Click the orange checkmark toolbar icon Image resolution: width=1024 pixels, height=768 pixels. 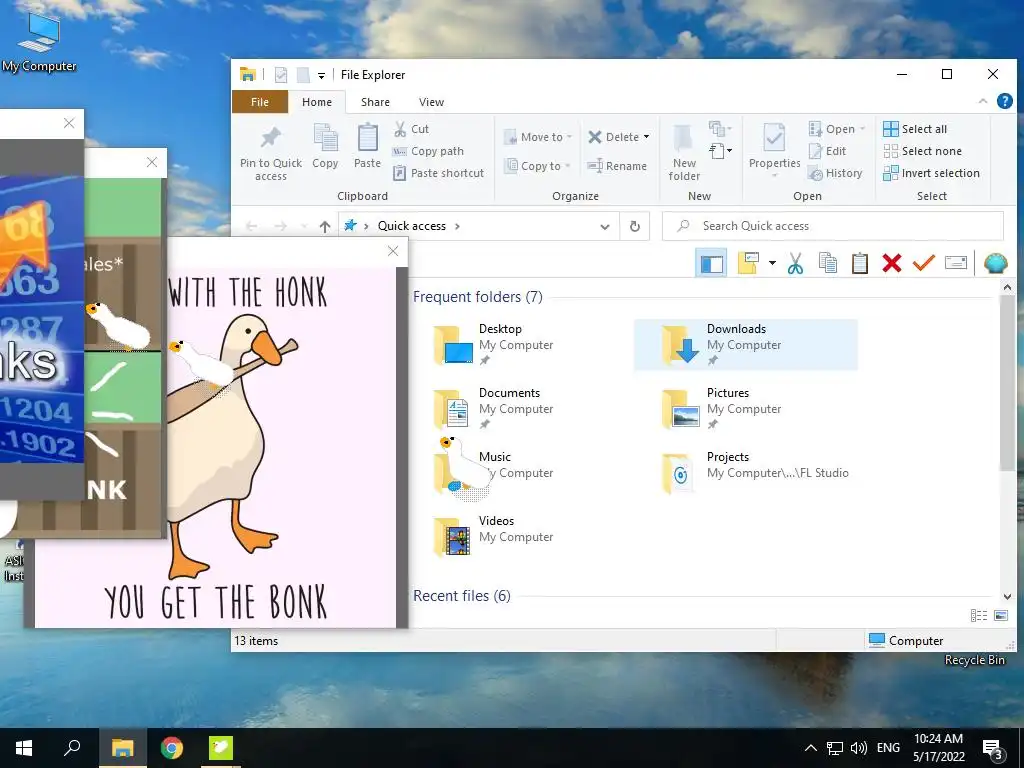coord(923,263)
